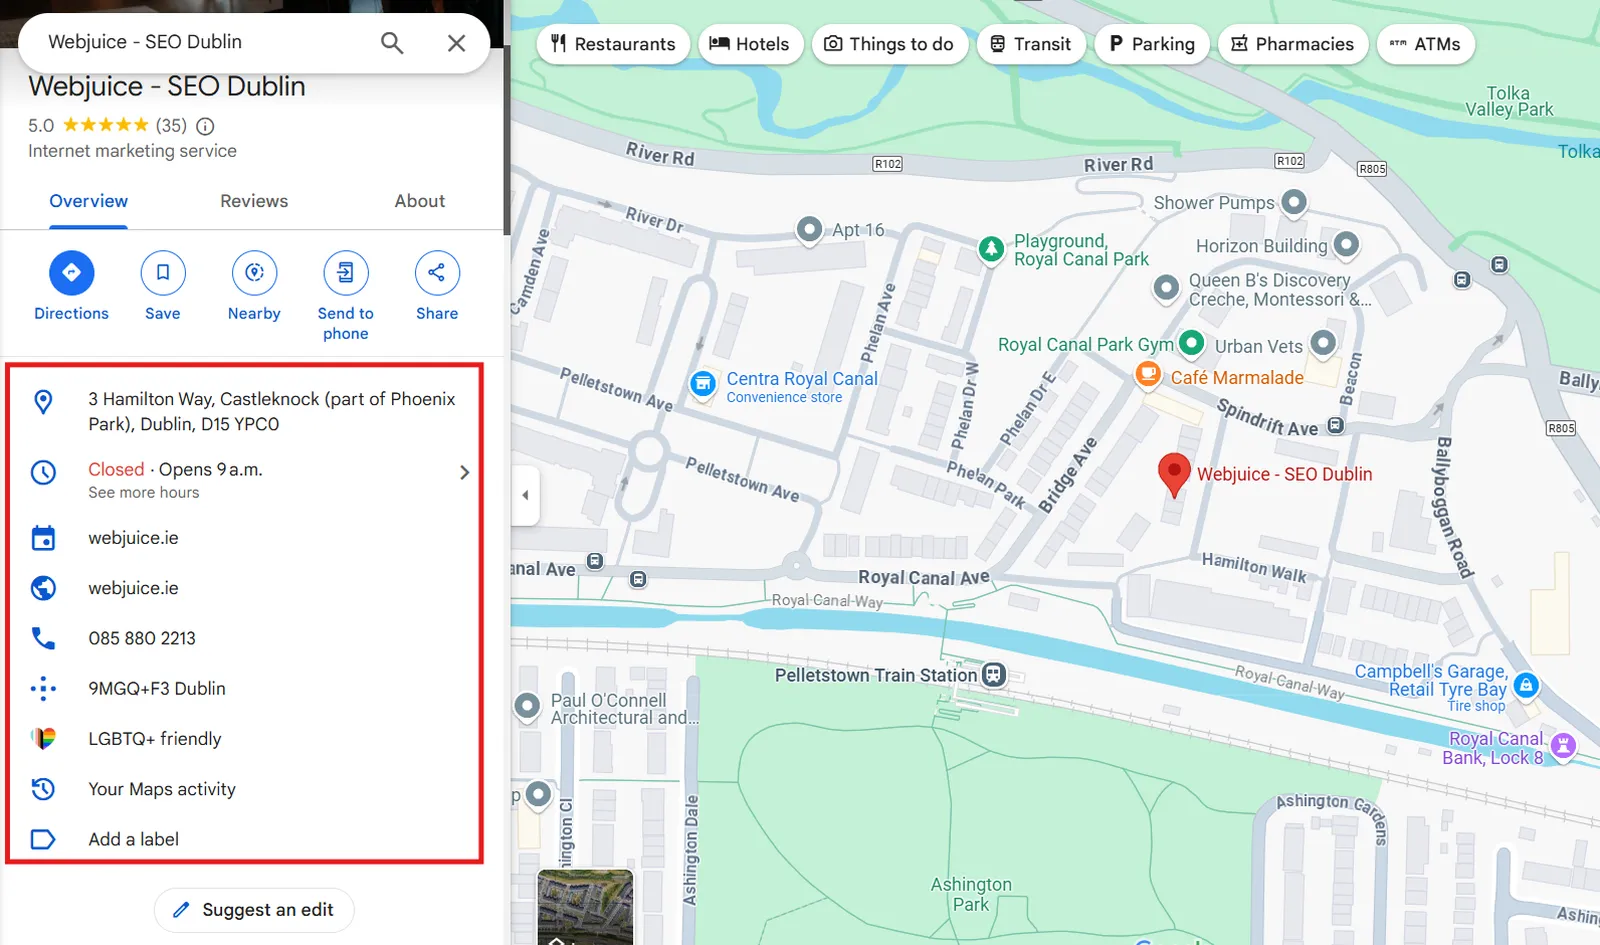Image resolution: width=1600 pixels, height=945 pixels.
Task: Click See more hours
Action: pyautogui.click(x=144, y=493)
